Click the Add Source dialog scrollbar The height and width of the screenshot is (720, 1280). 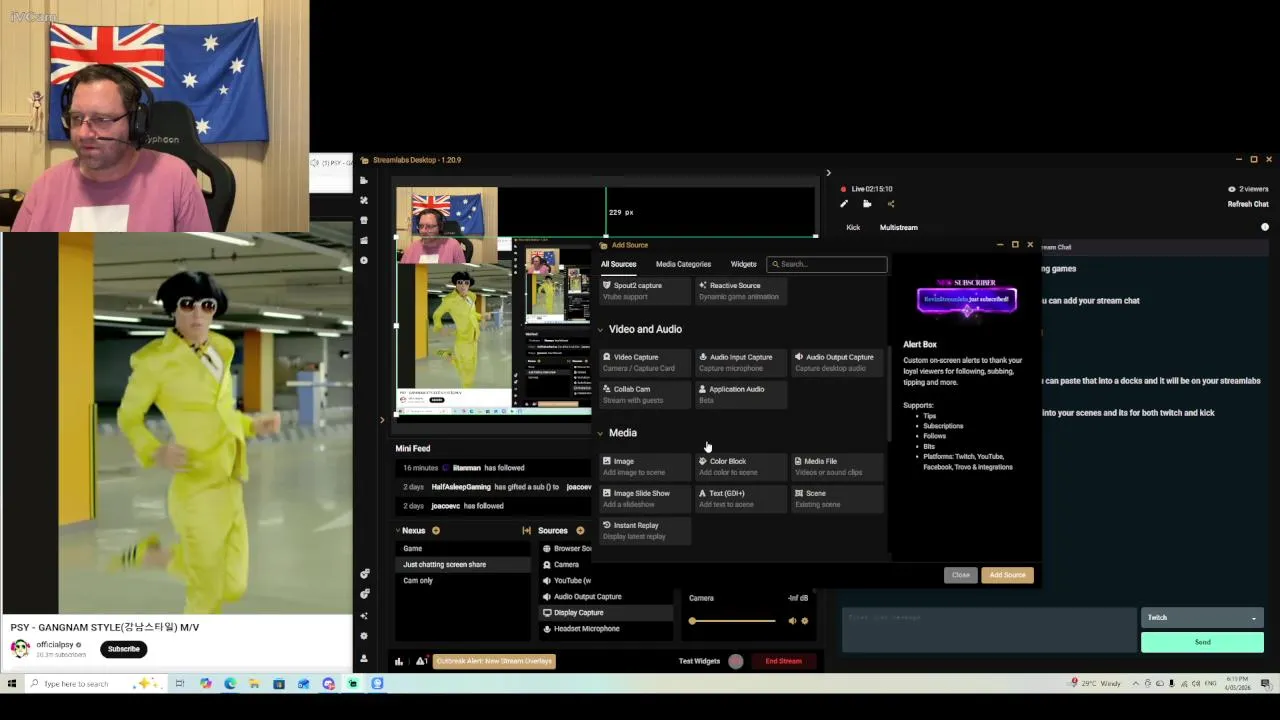coord(888,393)
